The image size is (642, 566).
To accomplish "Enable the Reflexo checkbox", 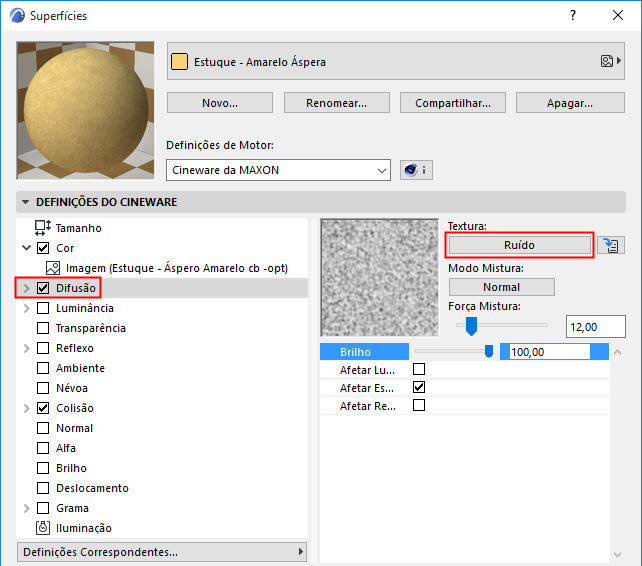I will click(x=43, y=348).
